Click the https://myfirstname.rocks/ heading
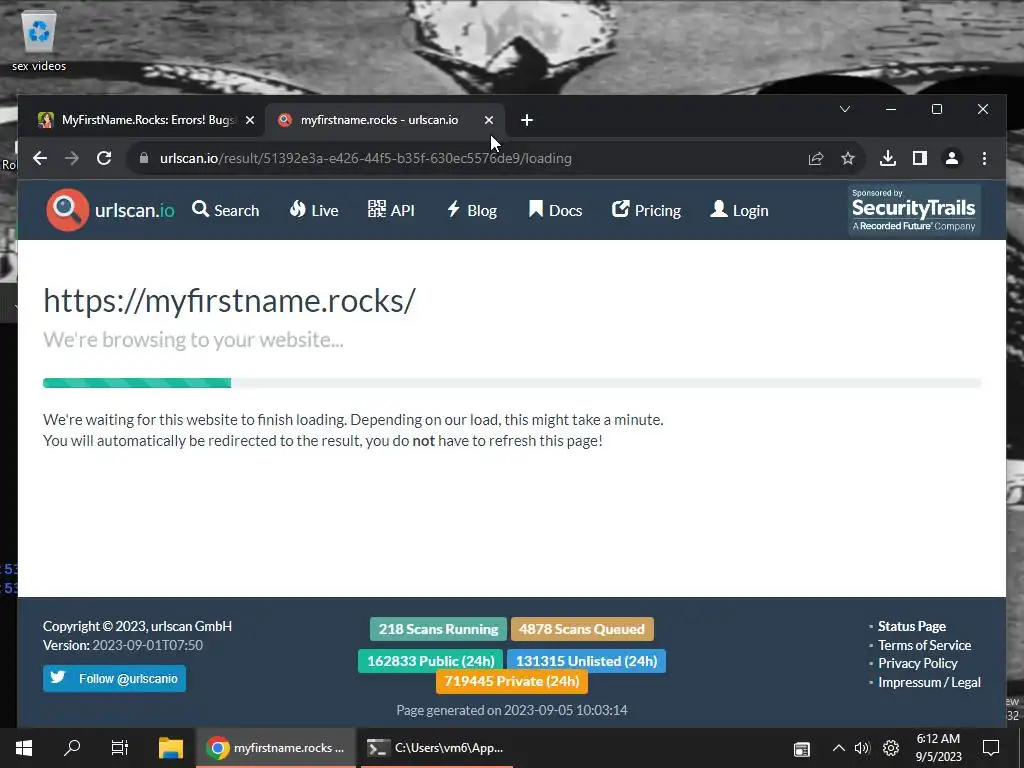Viewport: 1024px width, 768px height. 229,300
